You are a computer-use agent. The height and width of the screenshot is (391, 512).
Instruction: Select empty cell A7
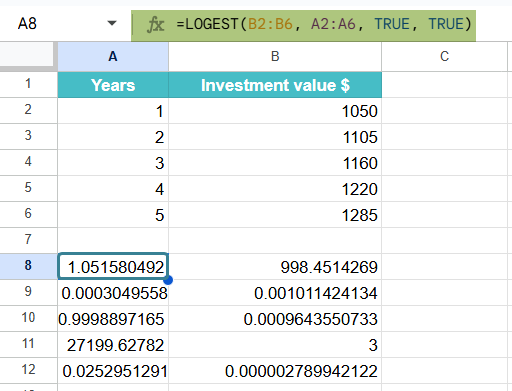coord(113,241)
